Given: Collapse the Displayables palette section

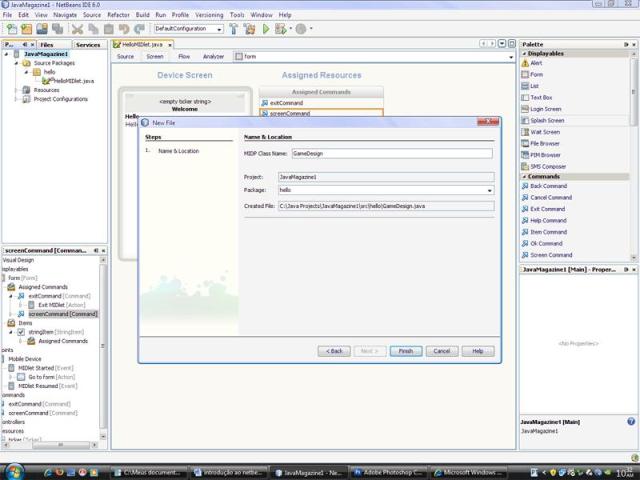Looking at the screenshot, I should tap(525, 53).
